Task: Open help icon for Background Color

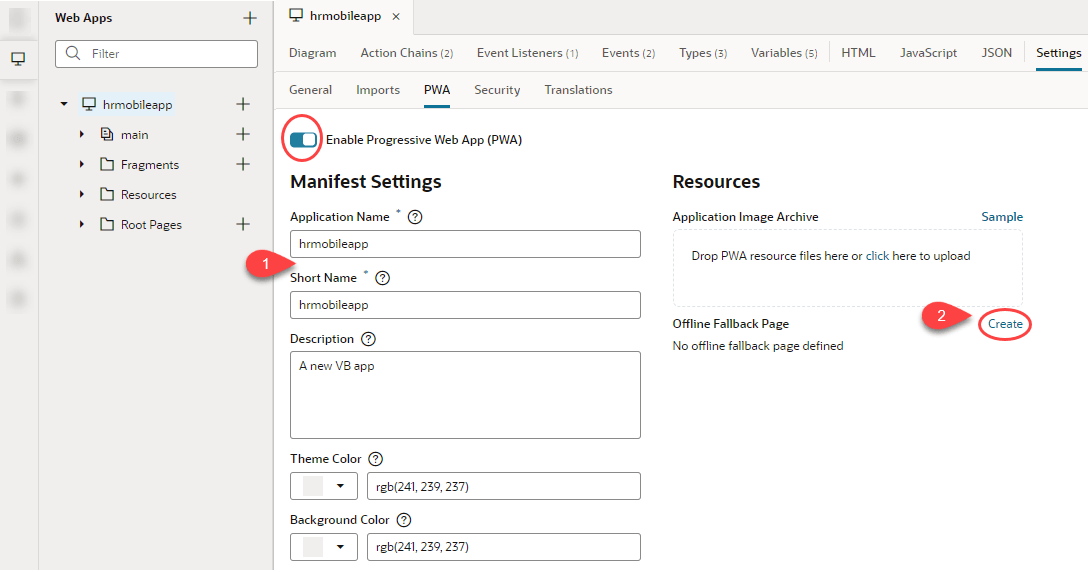Action: (x=404, y=519)
